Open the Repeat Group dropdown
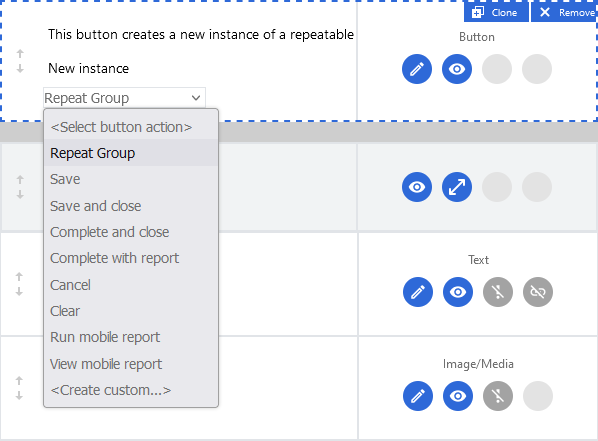Viewport: 598px width, 441px height. 124,98
